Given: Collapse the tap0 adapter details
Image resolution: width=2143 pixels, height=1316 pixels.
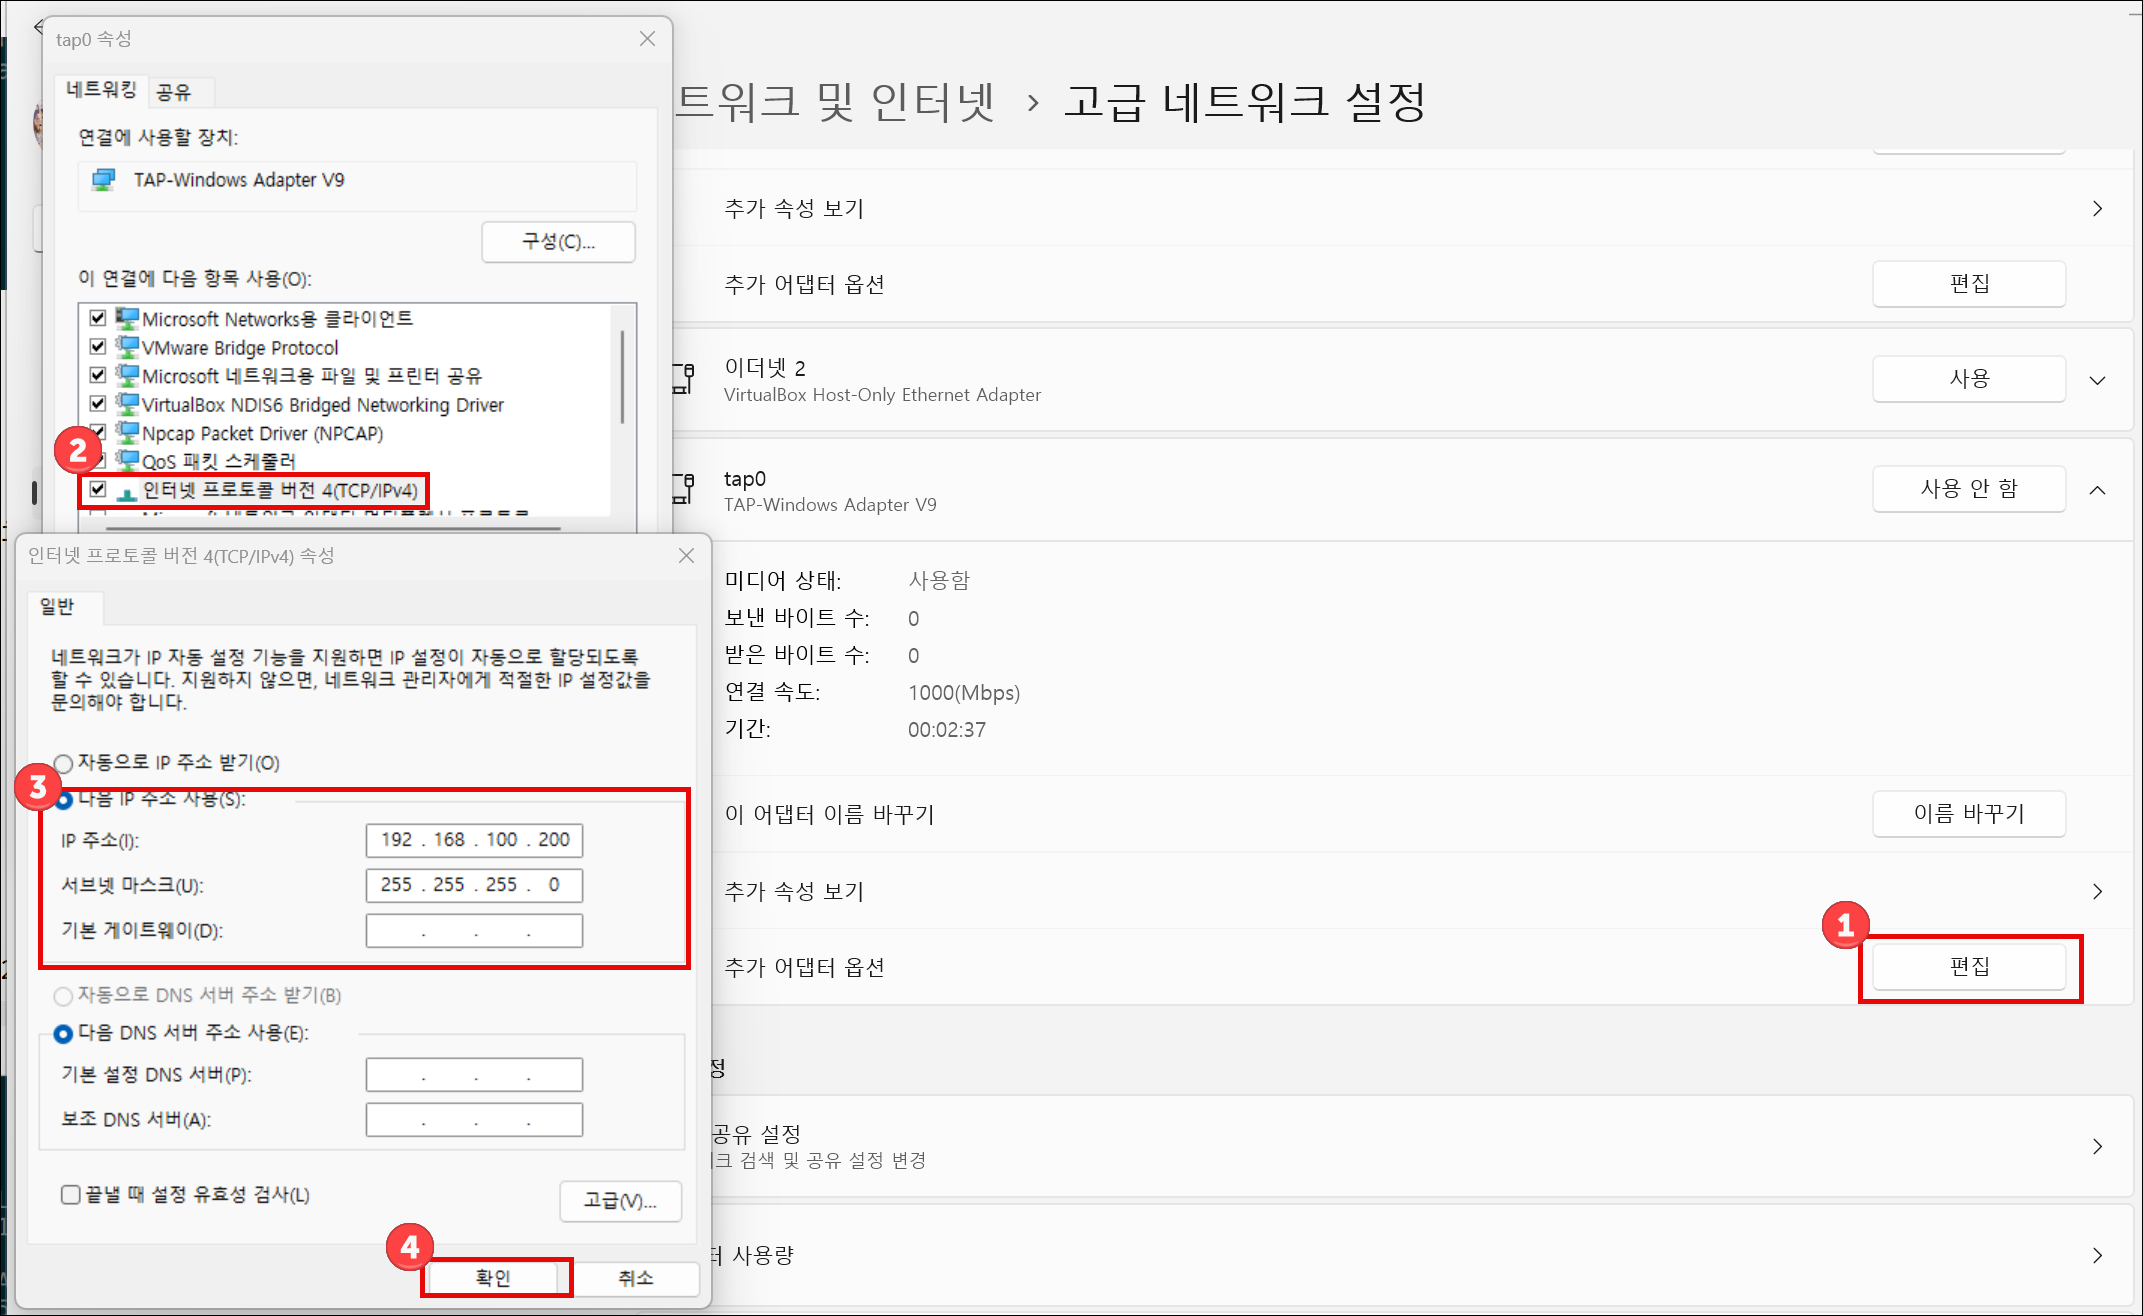Looking at the screenshot, I should 2097,490.
